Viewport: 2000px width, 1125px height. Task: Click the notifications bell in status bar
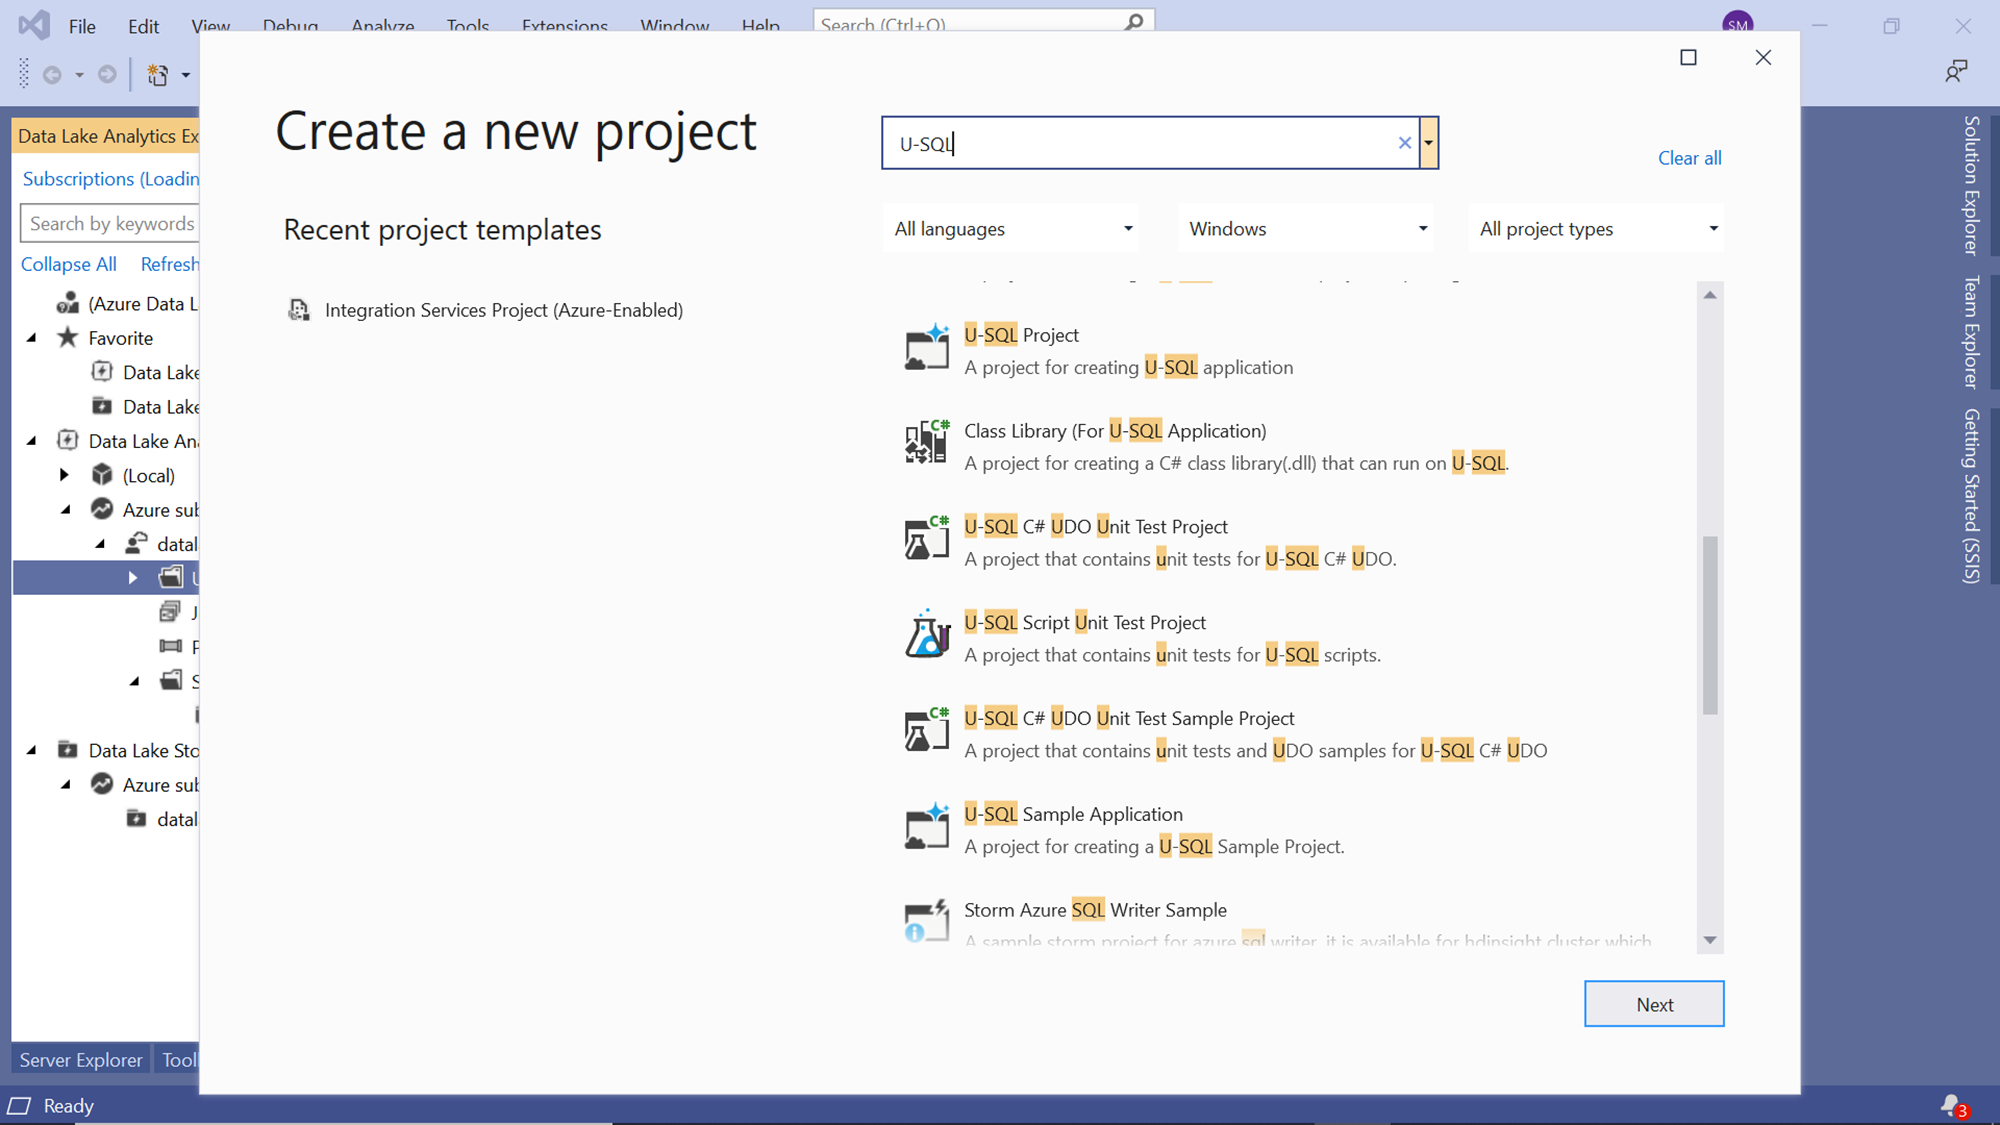[x=1951, y=1105]
